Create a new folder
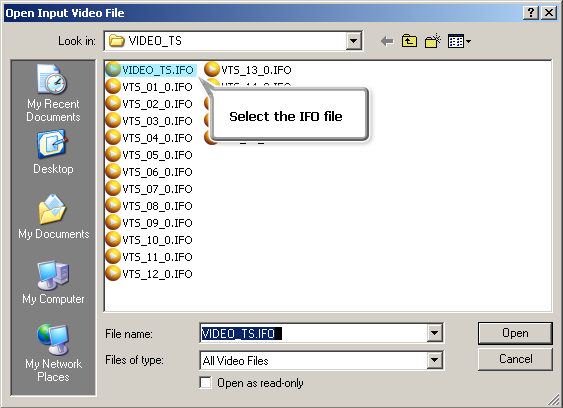The image size is (563, 408). [433, 41]
